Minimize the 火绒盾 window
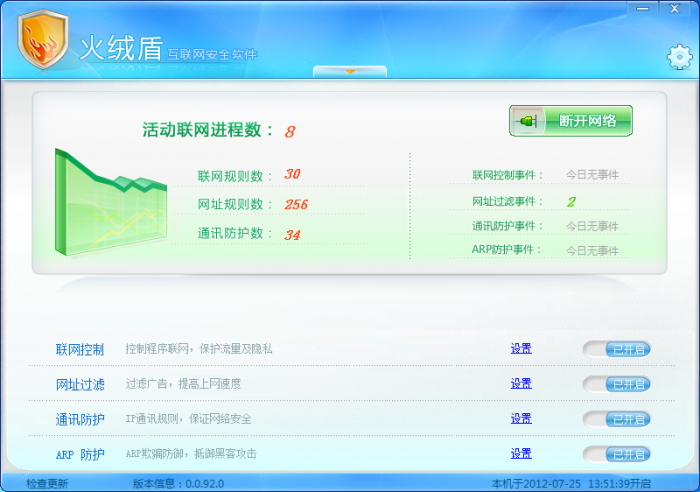Viewport: 700px width, 492px height. [x=642, y=8]
